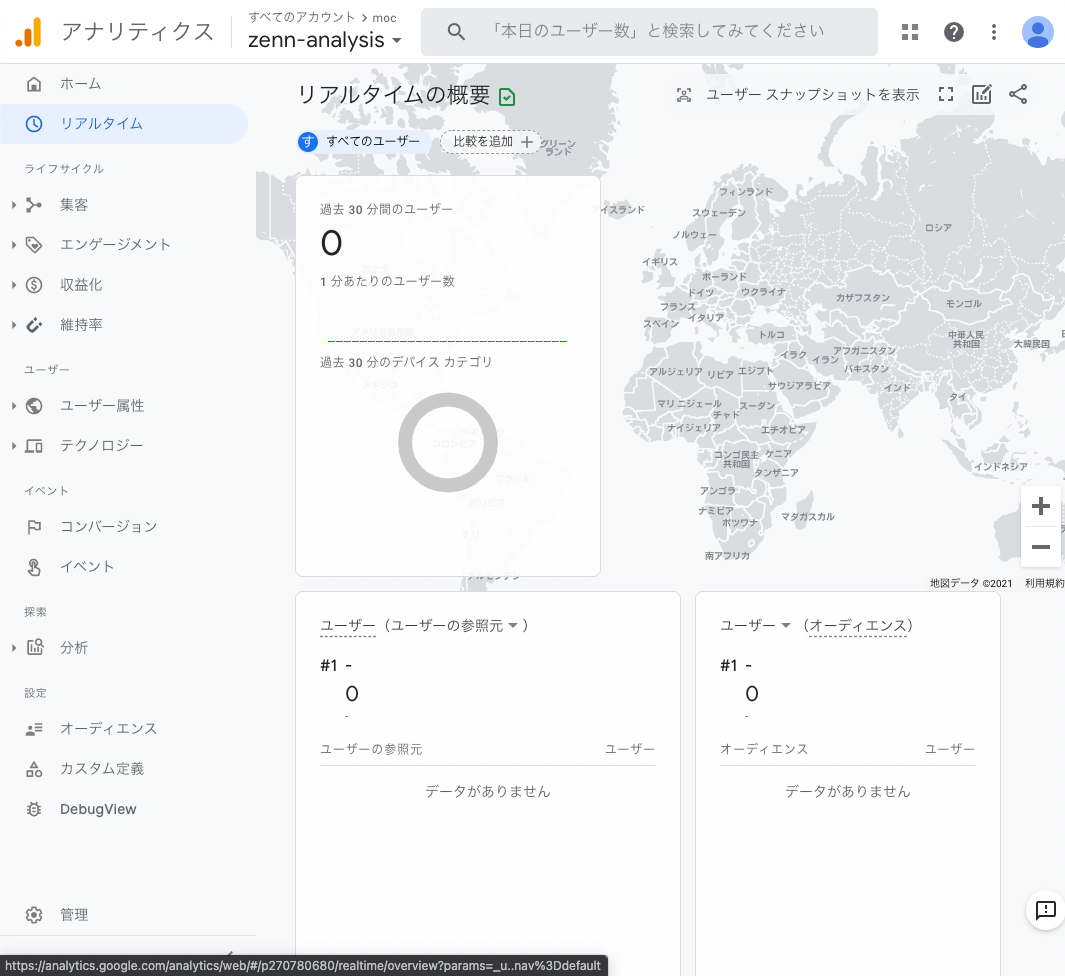Click 比較を追加 button

pos(491,141)
